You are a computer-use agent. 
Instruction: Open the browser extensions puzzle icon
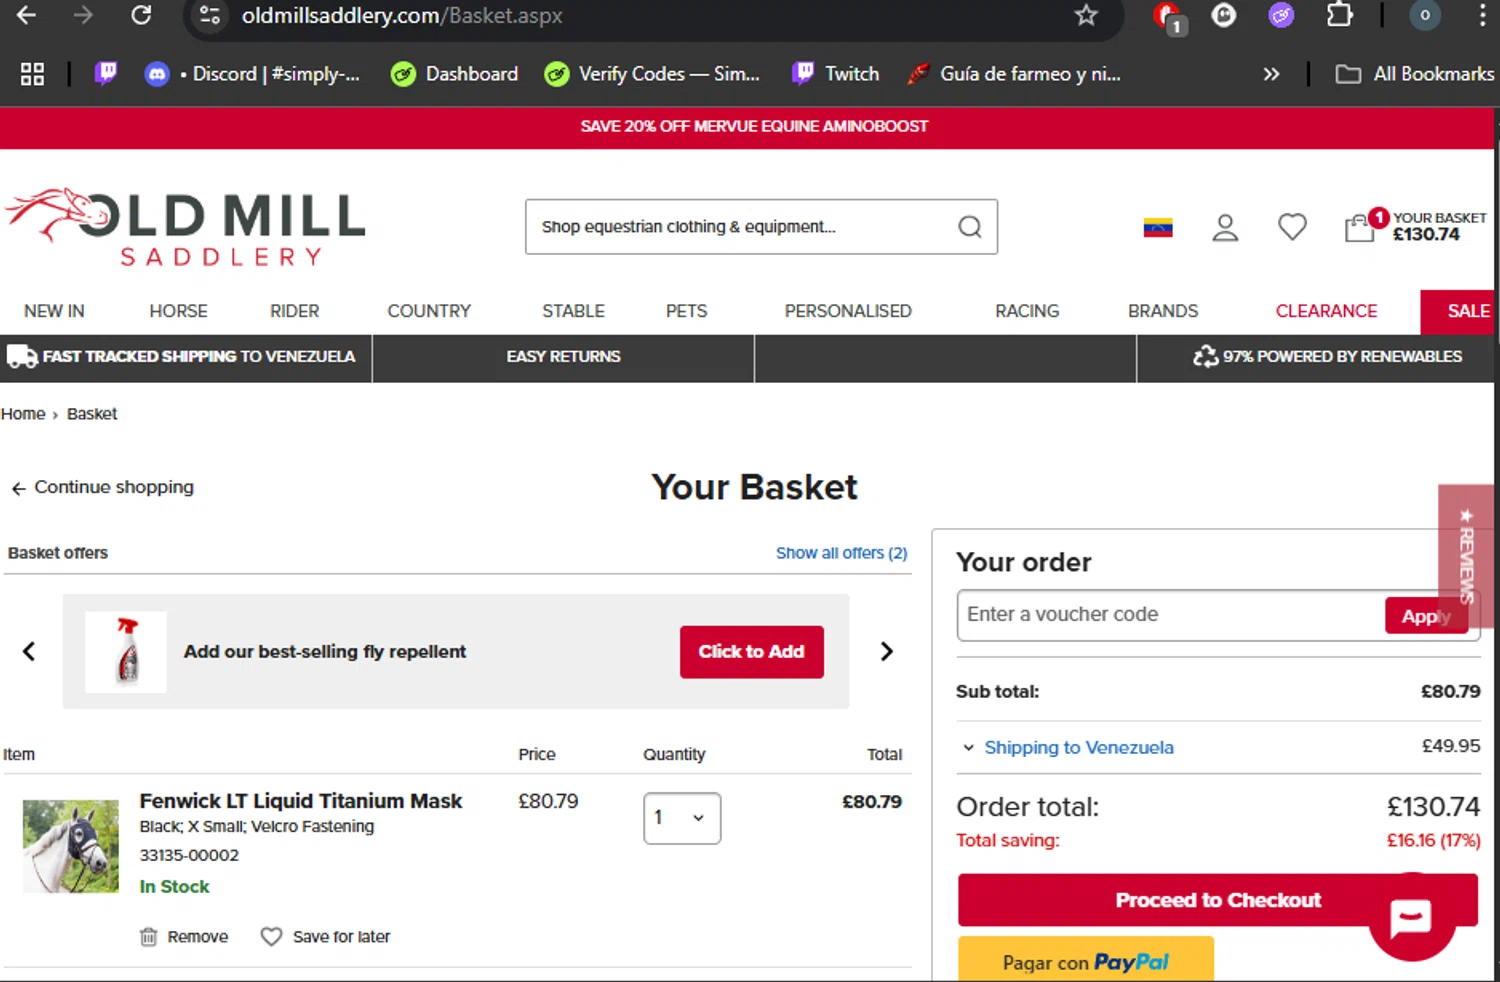(1339, 15)
